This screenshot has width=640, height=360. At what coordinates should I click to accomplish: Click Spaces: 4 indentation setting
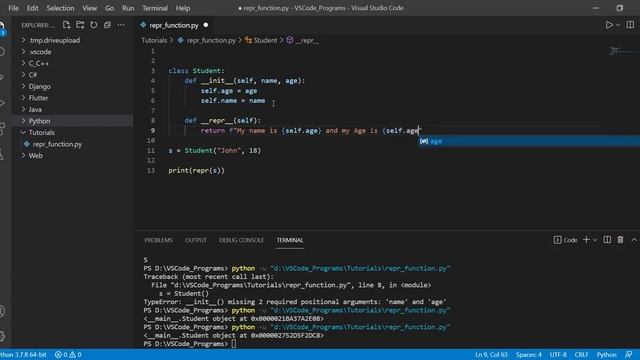(529, 355)
